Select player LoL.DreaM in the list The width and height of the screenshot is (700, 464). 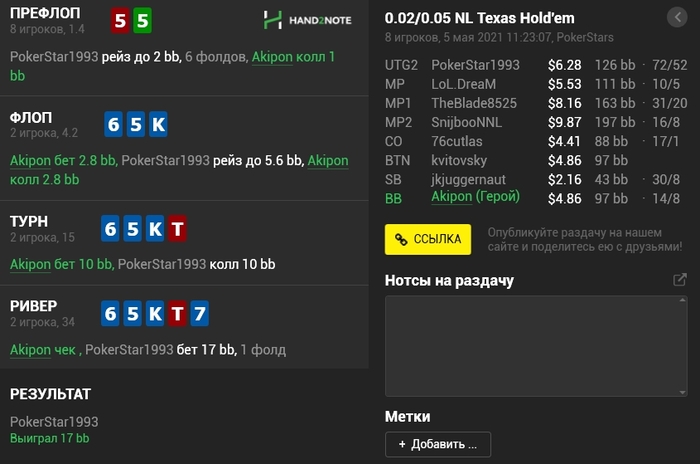point(463,84)
